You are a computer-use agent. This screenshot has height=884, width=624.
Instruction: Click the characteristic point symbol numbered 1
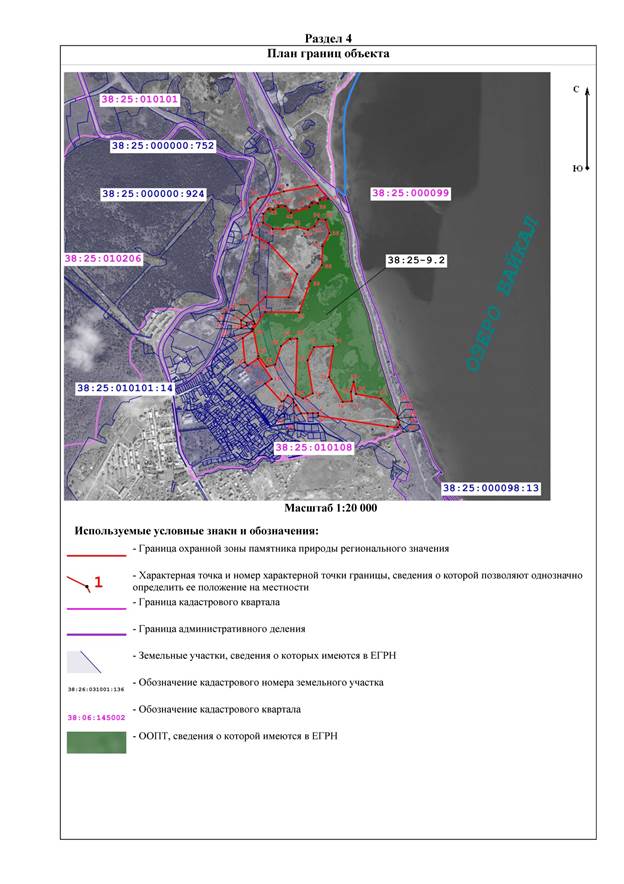[85, 583]
